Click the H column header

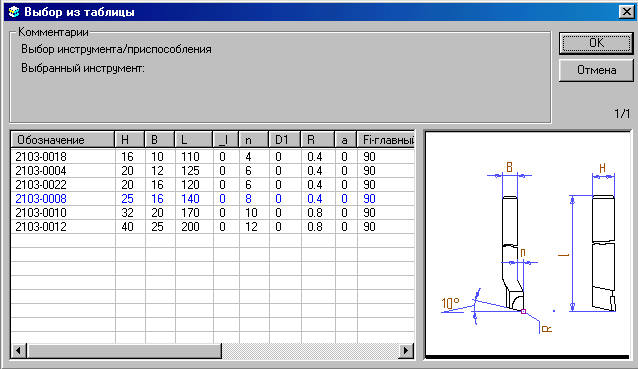click(130, 140)
